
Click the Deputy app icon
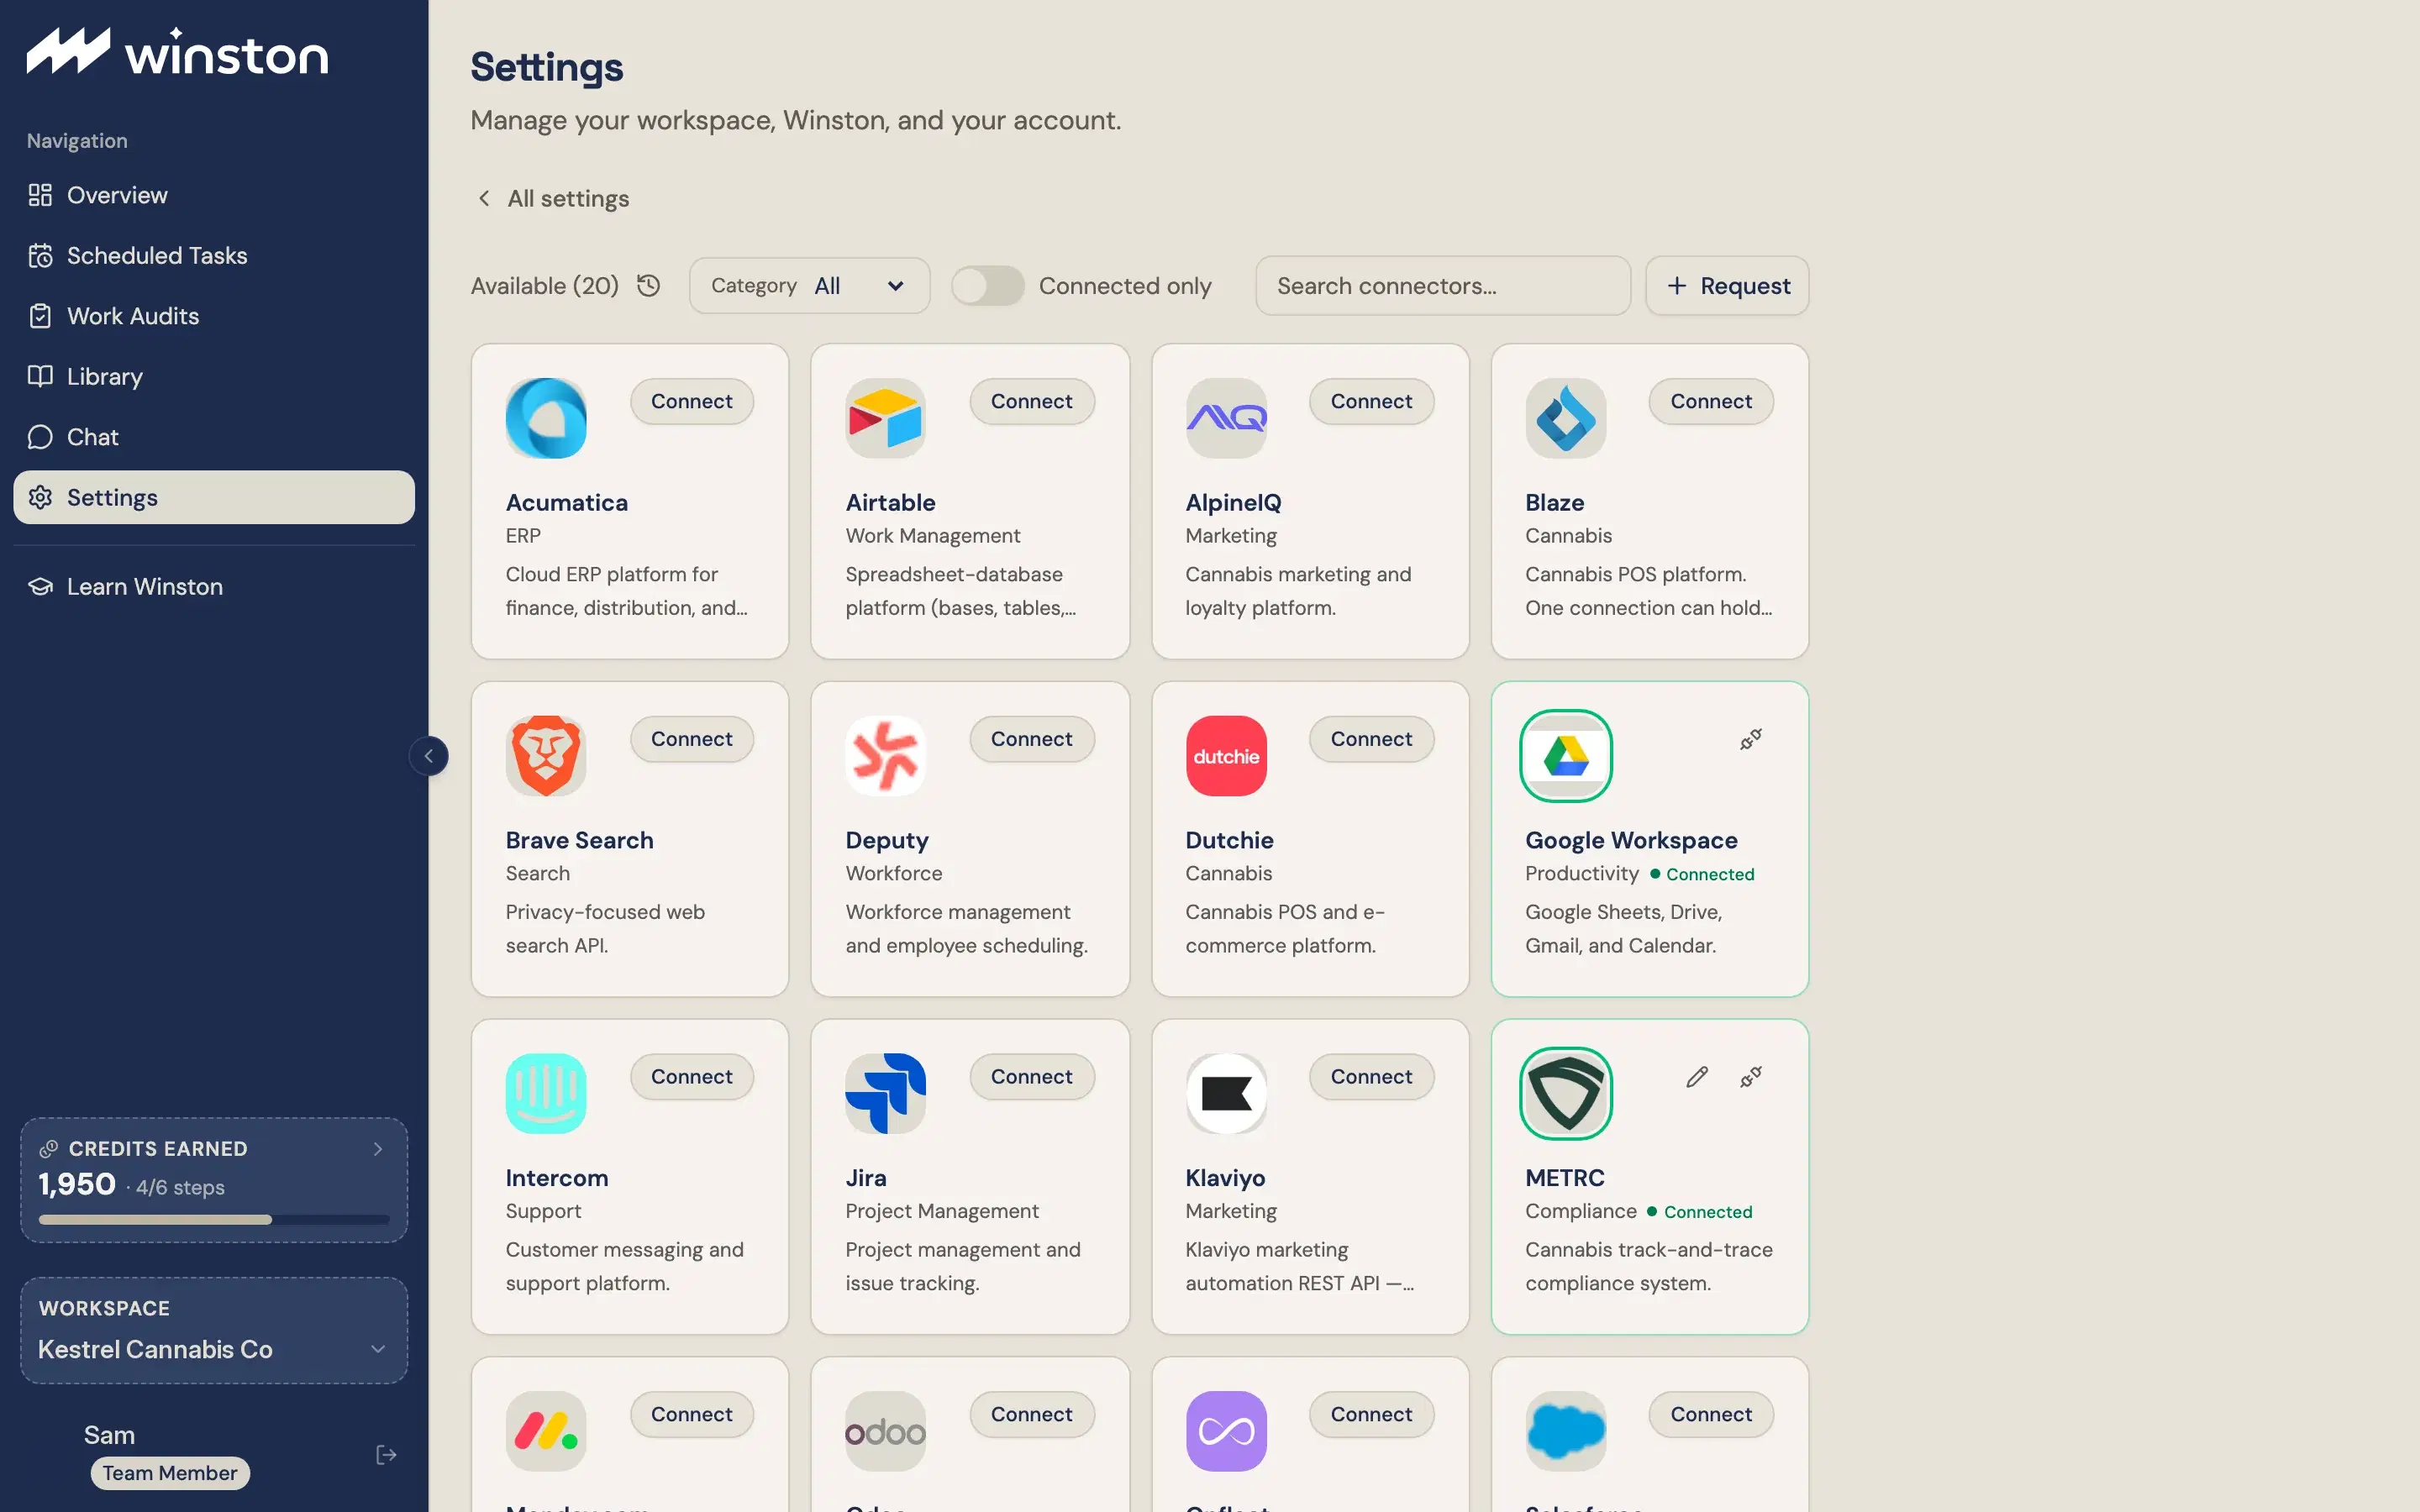885,756
